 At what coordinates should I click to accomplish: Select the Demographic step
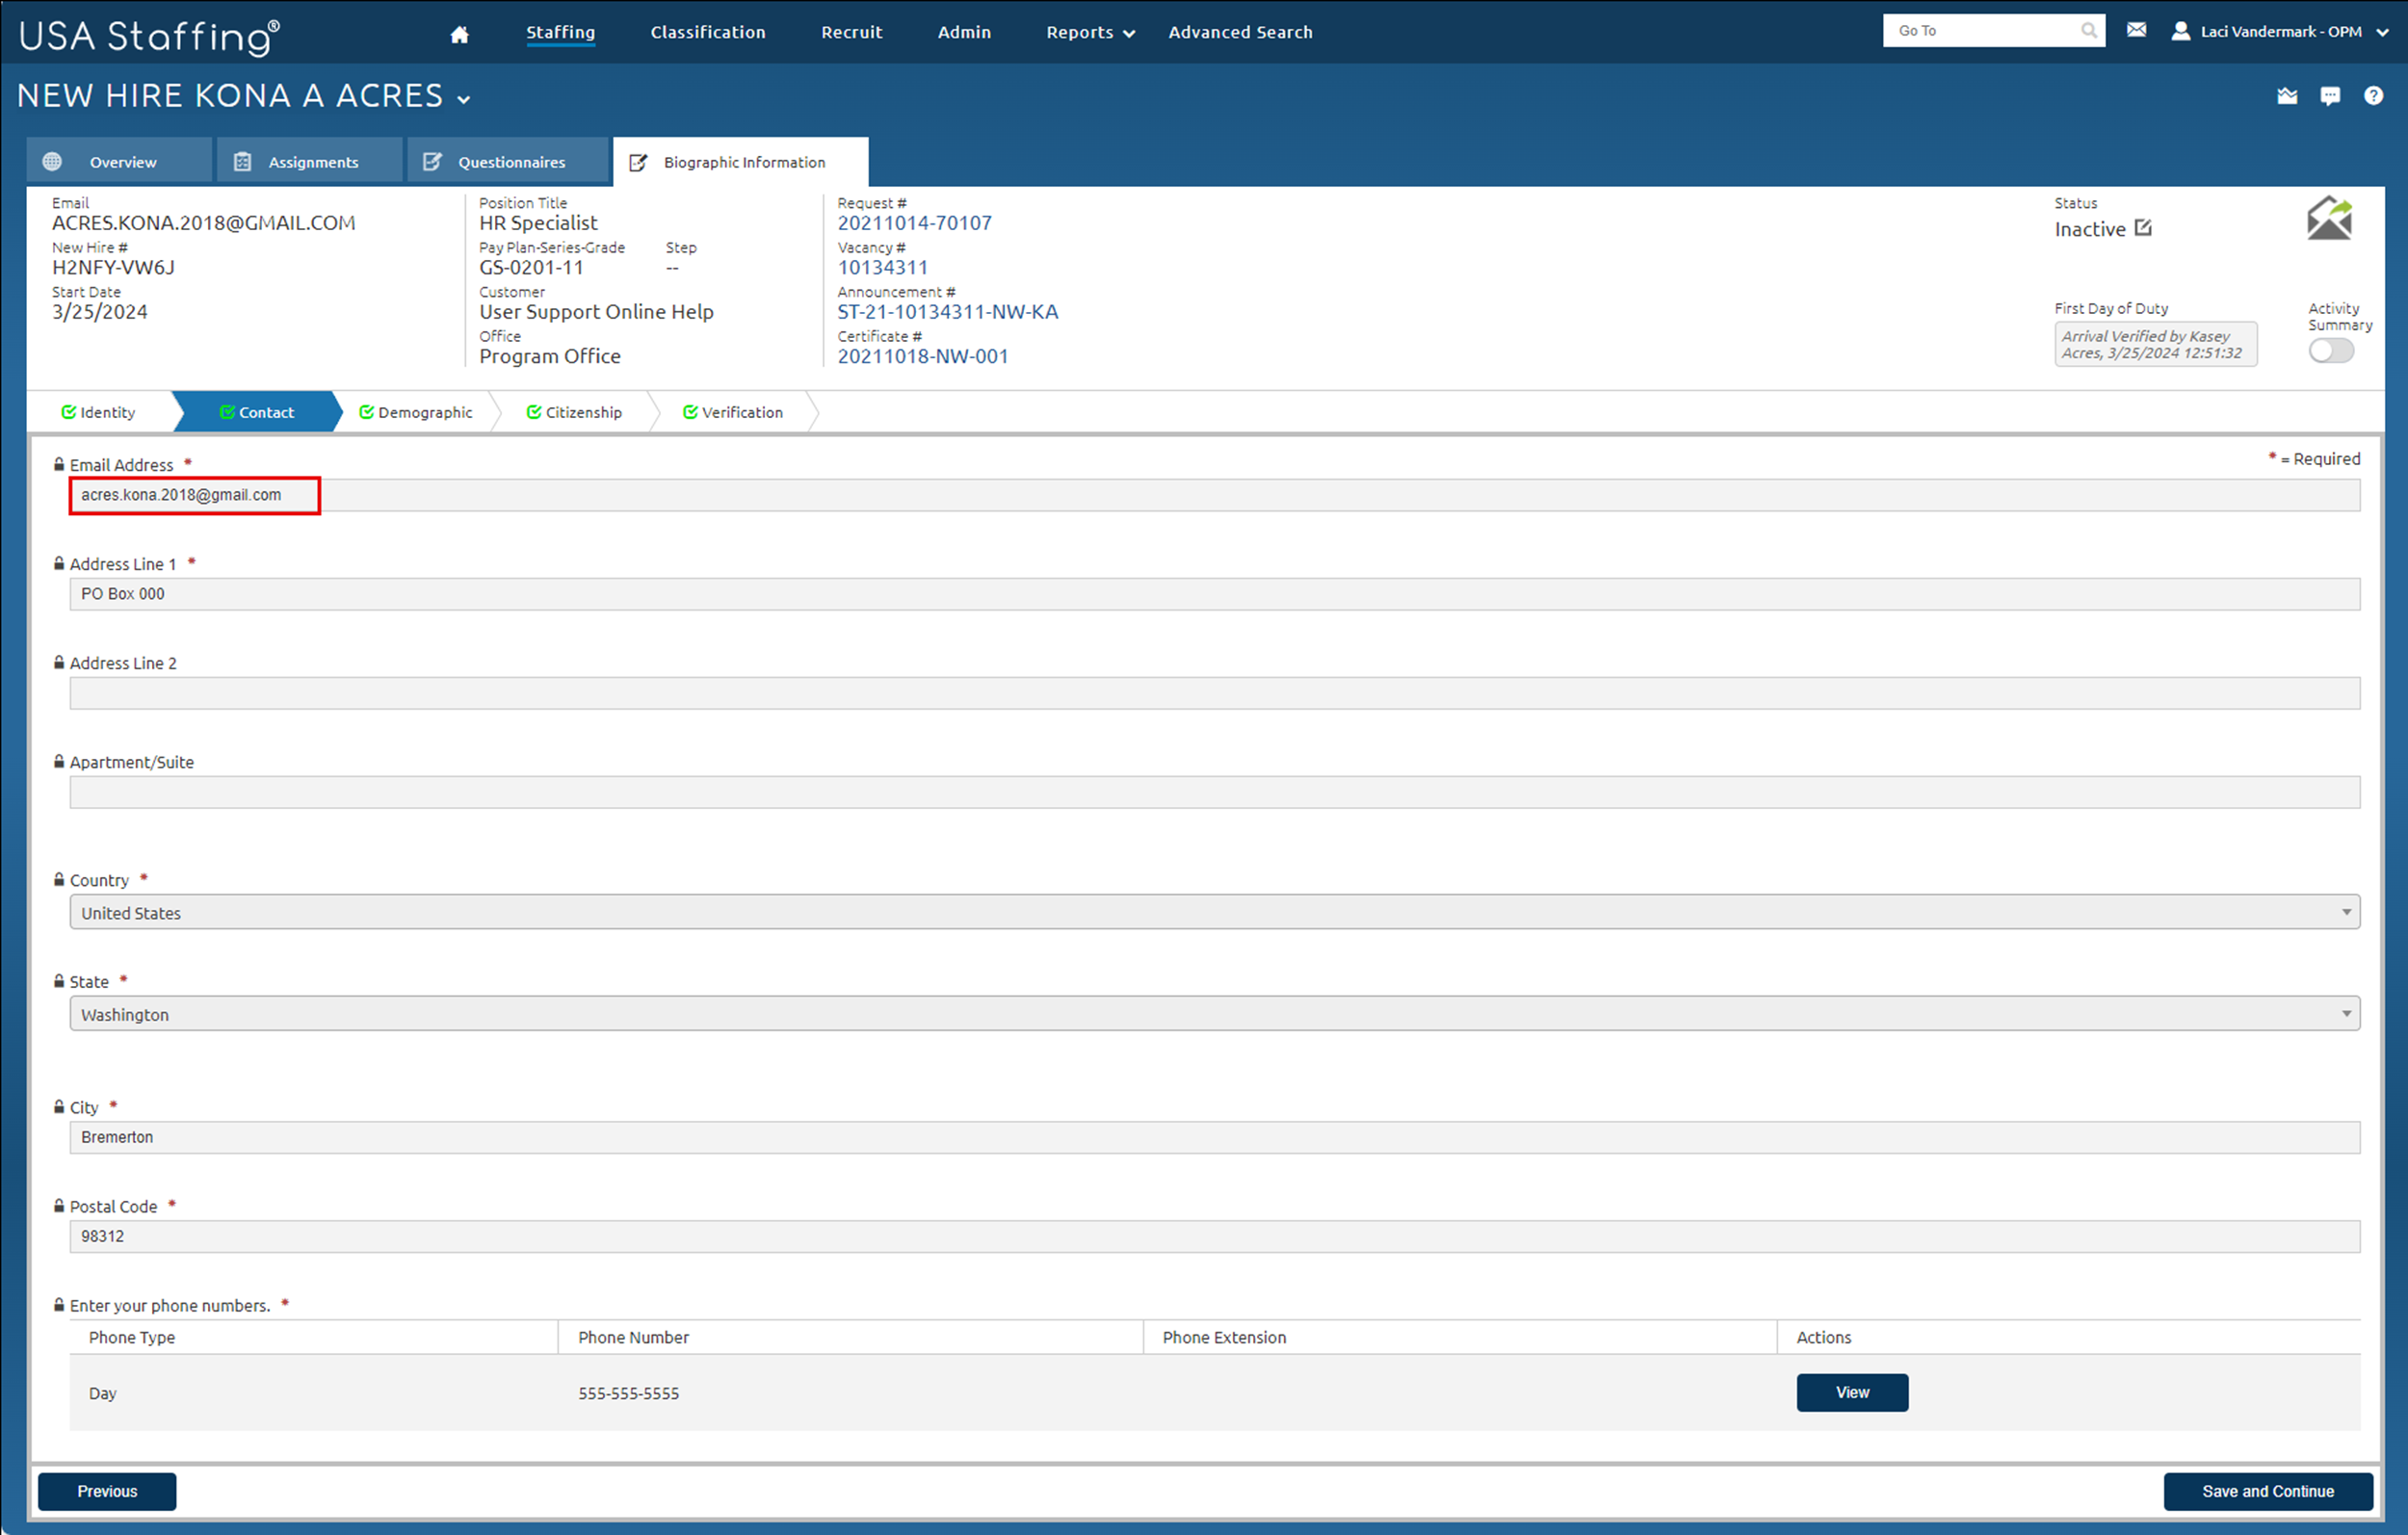[416, 412]
